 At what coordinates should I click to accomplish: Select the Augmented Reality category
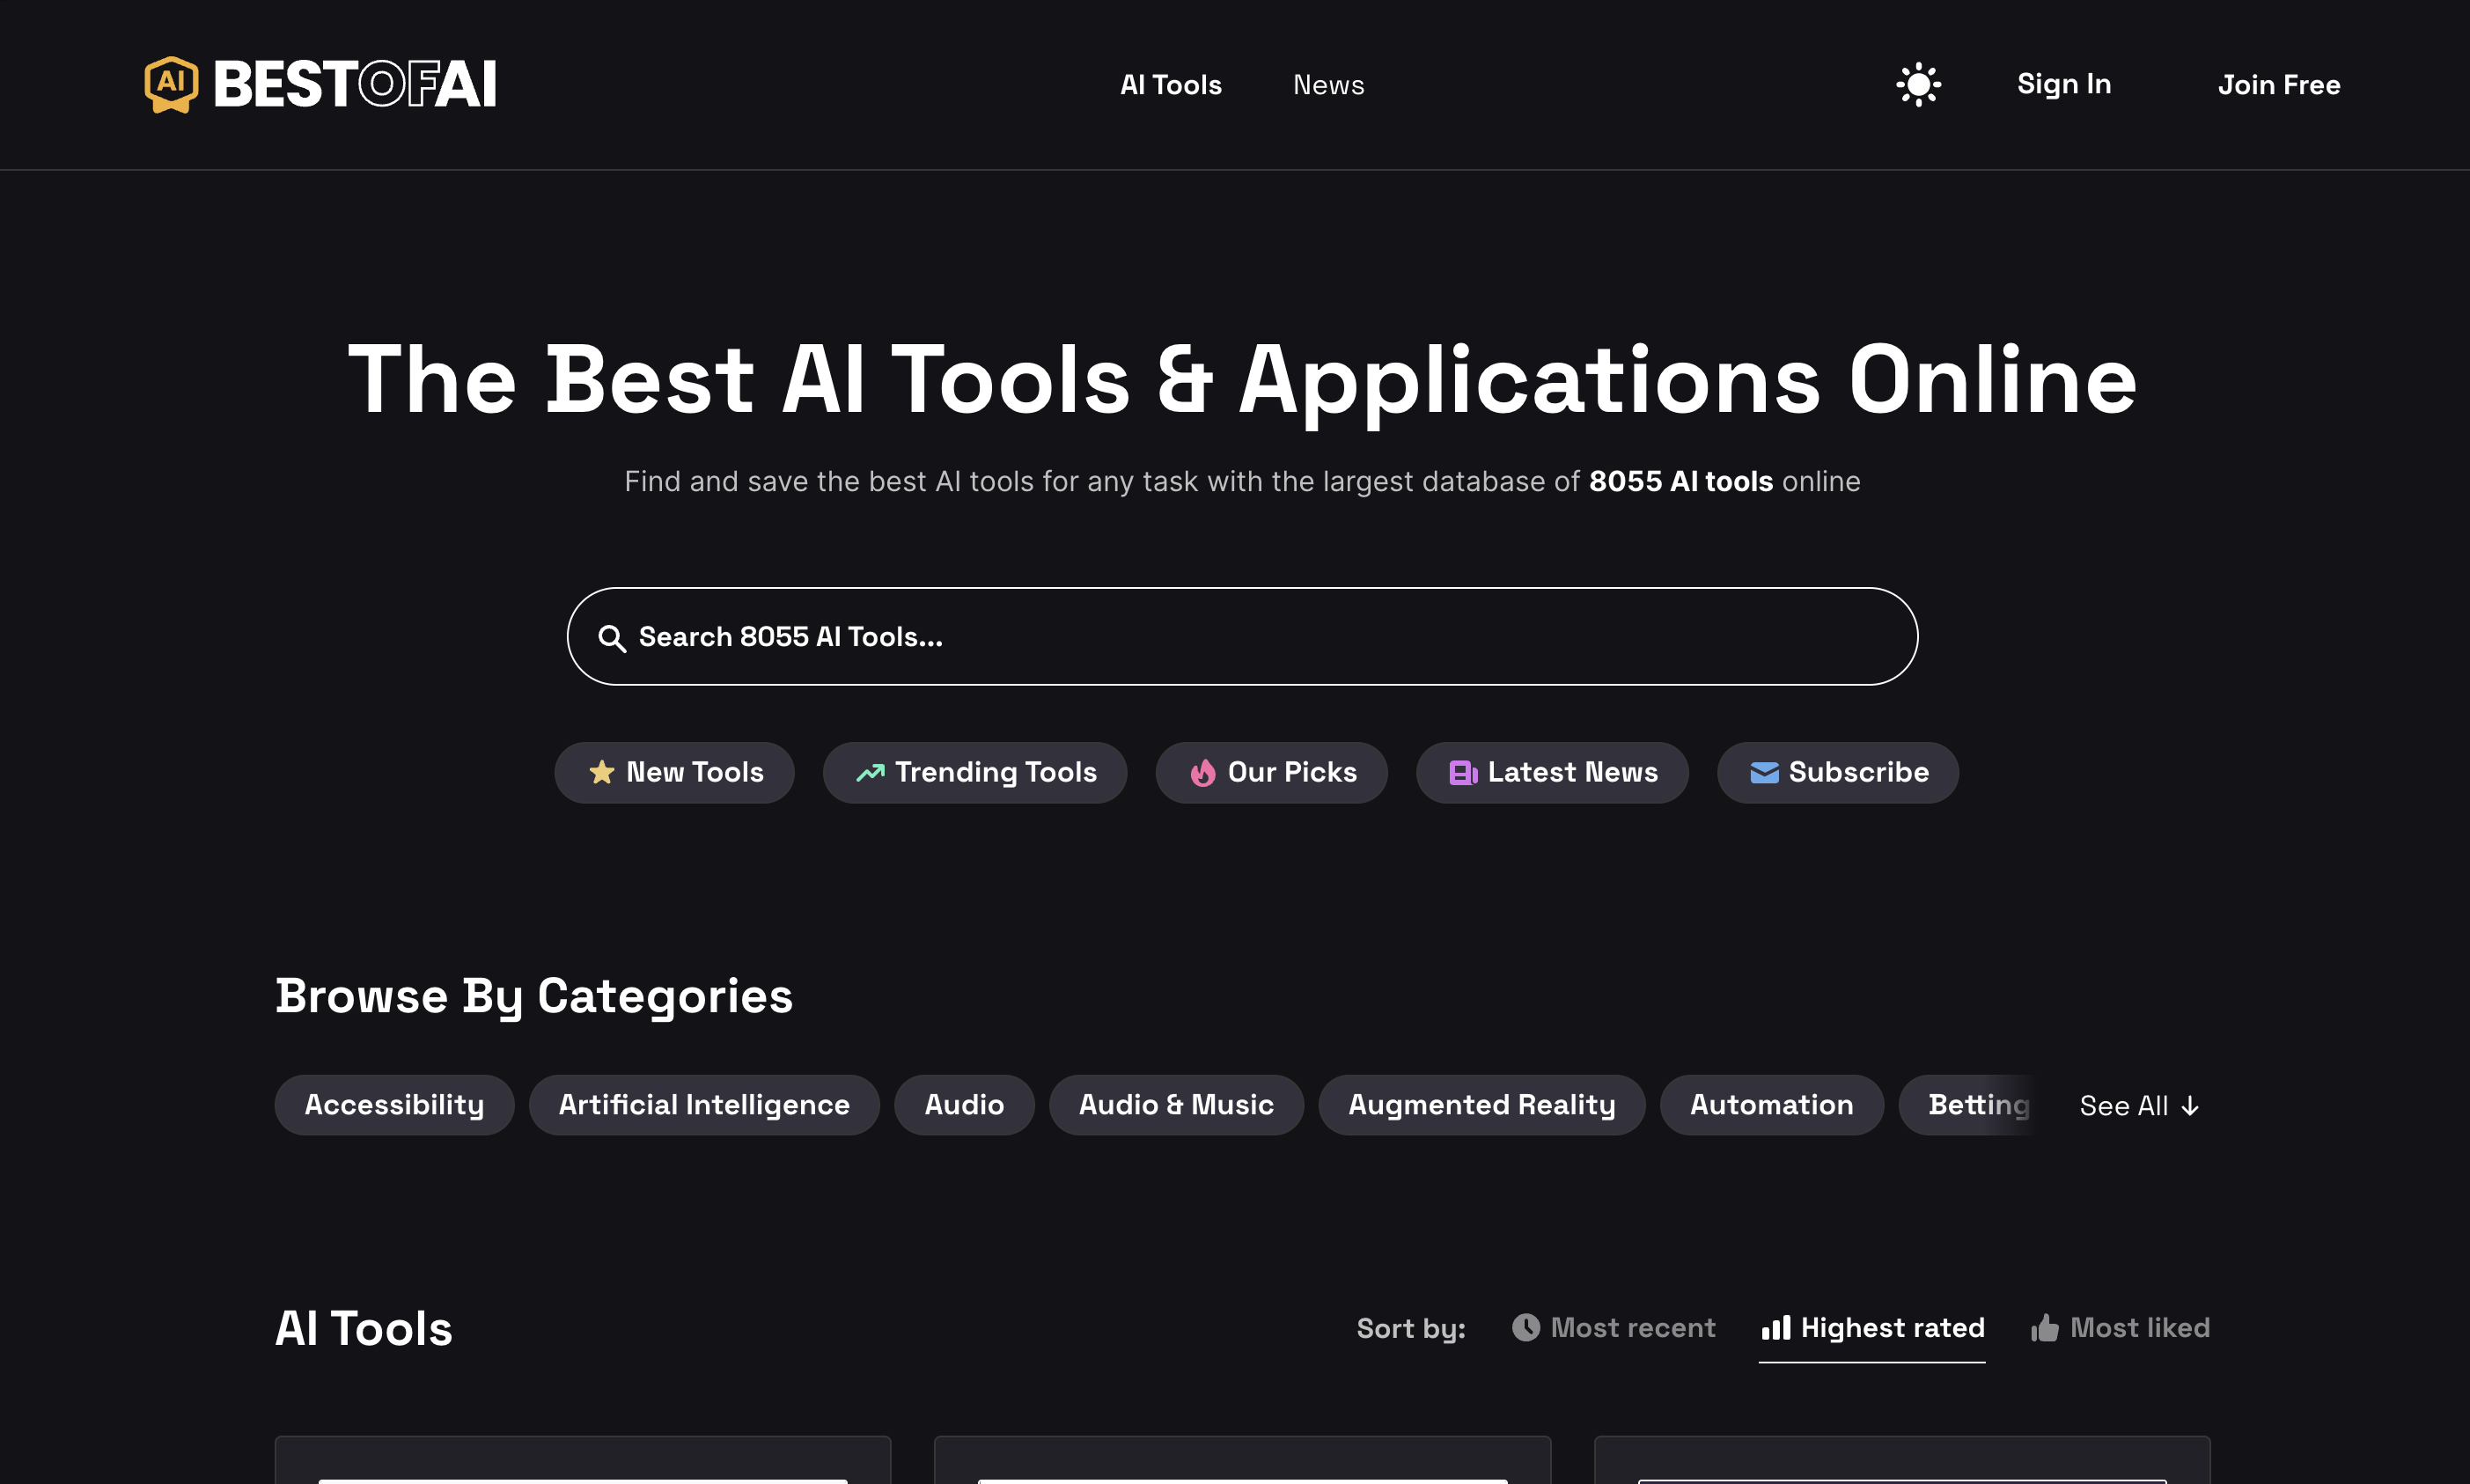click(1481, 1105)
